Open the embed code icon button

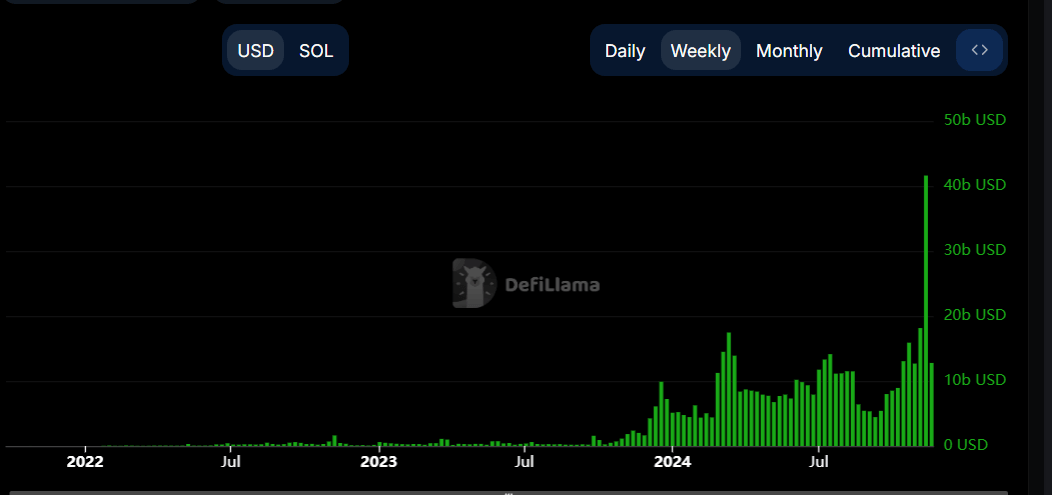(x=980, y=50)
